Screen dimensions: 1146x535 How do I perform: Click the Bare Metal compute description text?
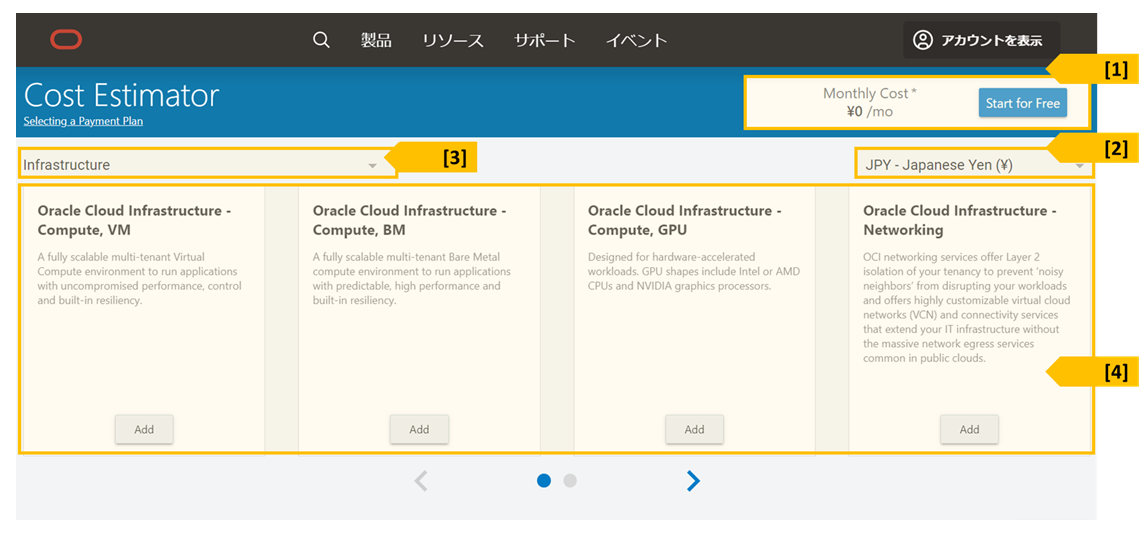pyautogui.click(x=411, y=278)
